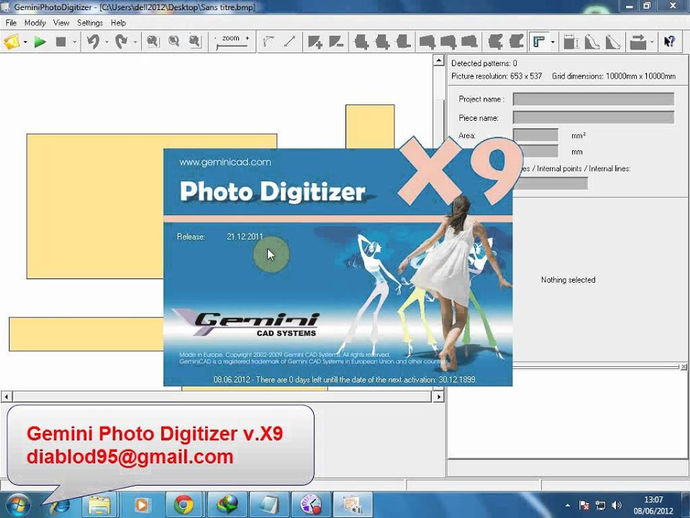Open context help with the question-arrow icon

point(669,42)
